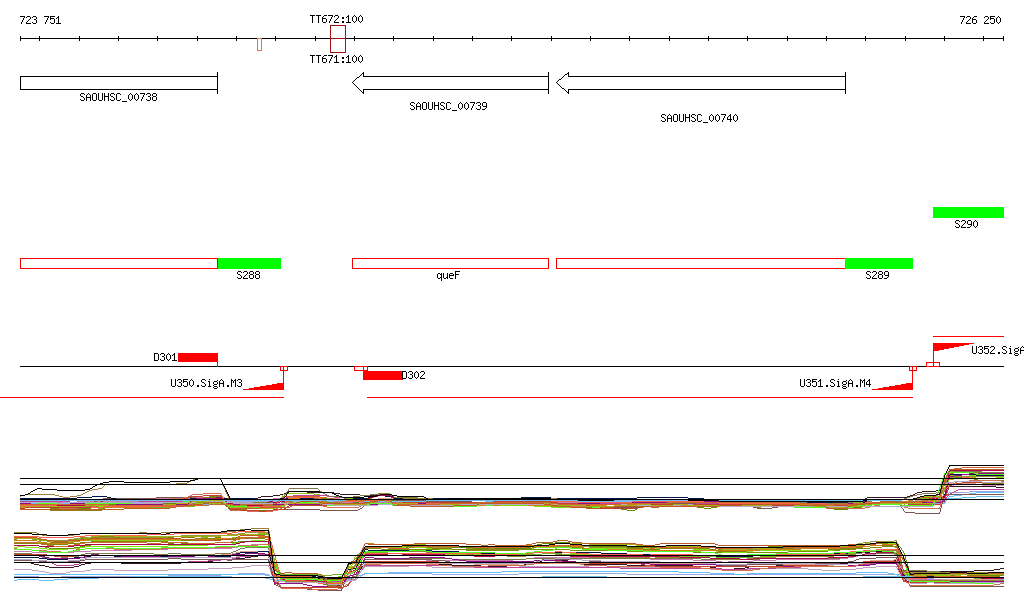Click the red D302 block
Viewport: 1024px width, 611px height.
tap(382, 375)
